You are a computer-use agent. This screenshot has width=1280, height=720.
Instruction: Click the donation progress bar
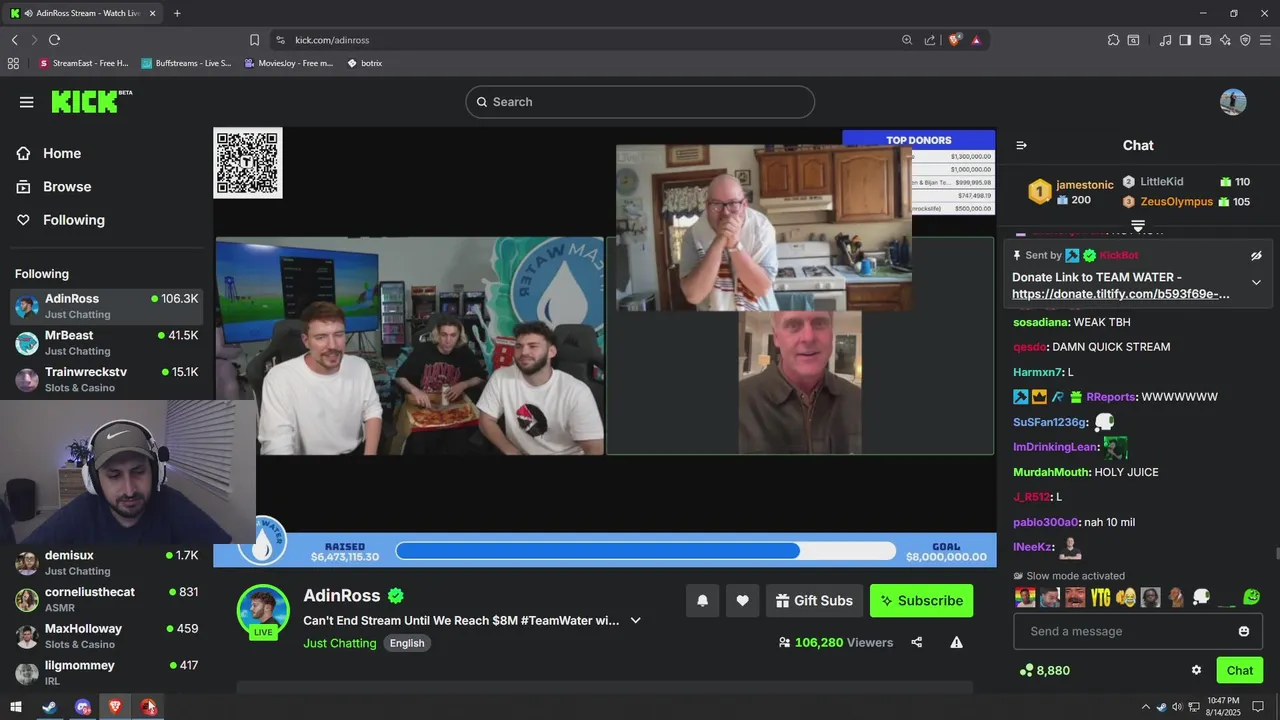(646, 551)
